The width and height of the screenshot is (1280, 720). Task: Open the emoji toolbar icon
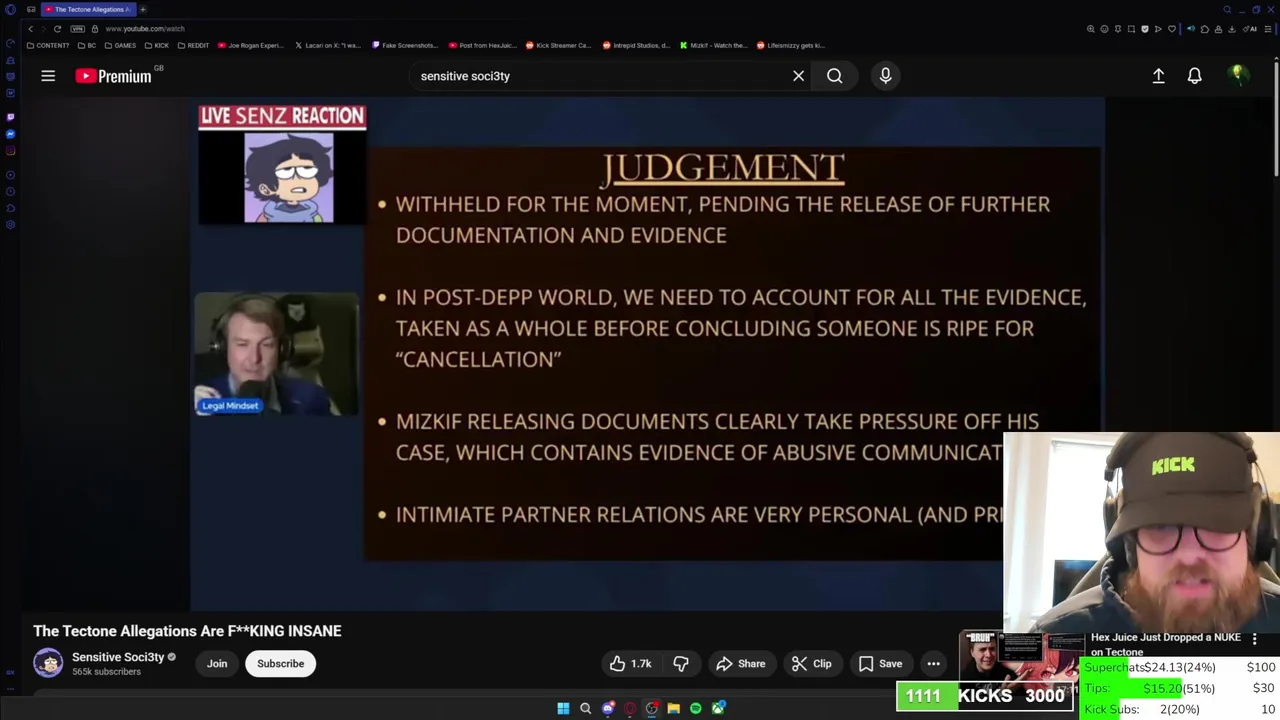[x=1104, y=29]
